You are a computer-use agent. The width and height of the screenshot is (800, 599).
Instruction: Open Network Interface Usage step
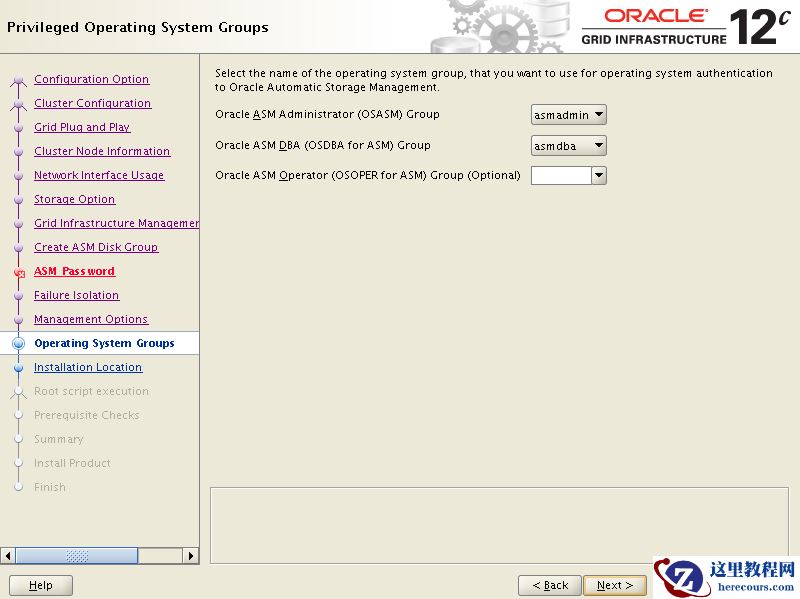(99, 175)
